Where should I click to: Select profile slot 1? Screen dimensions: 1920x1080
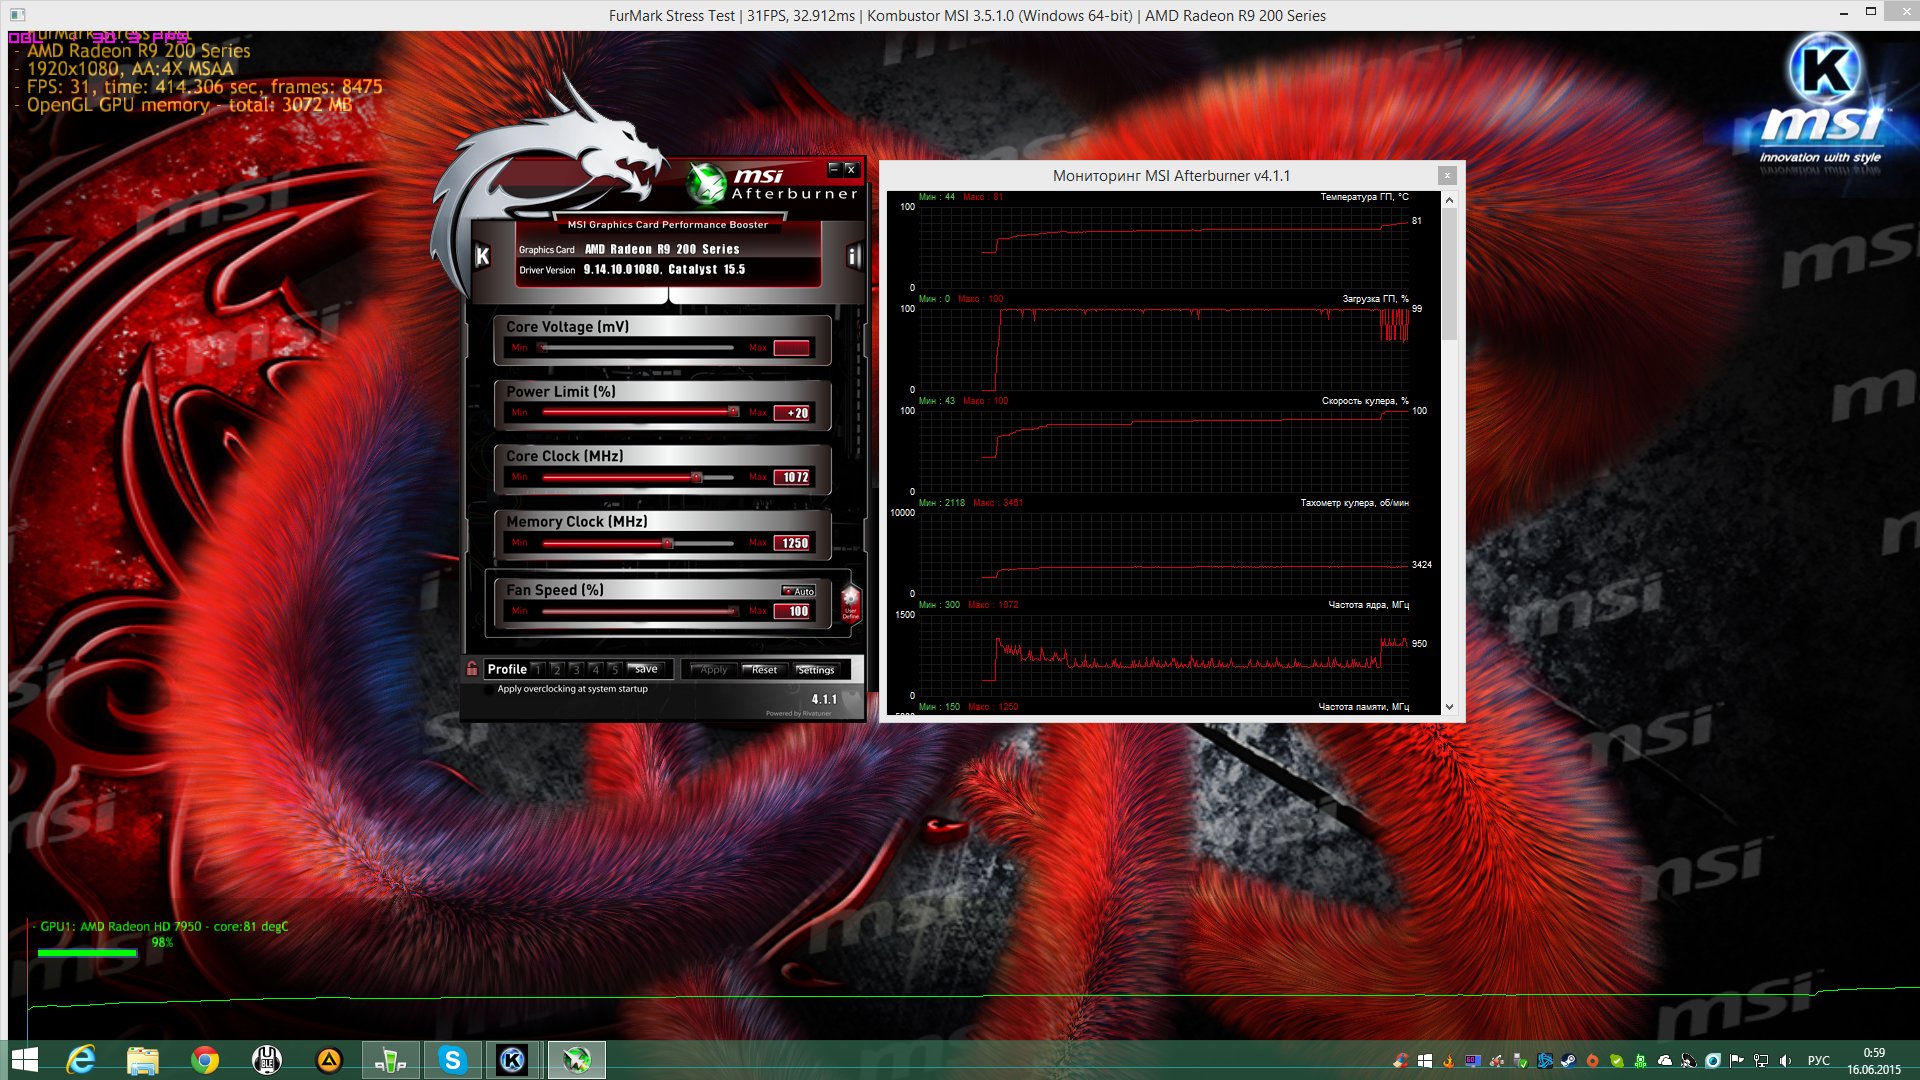(538, 669)
